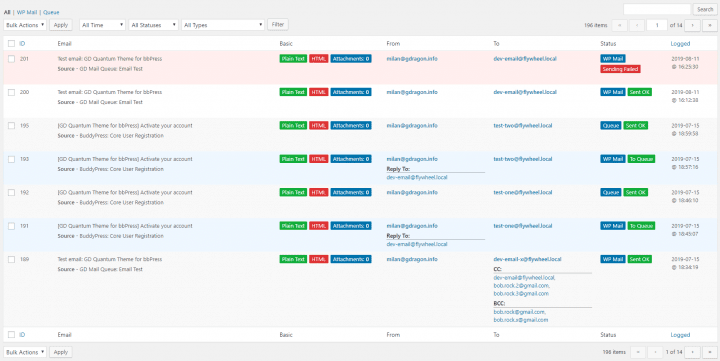Open recipient test-two@flywheel.local in row 195
720x361 pixels.
[523, 126]
